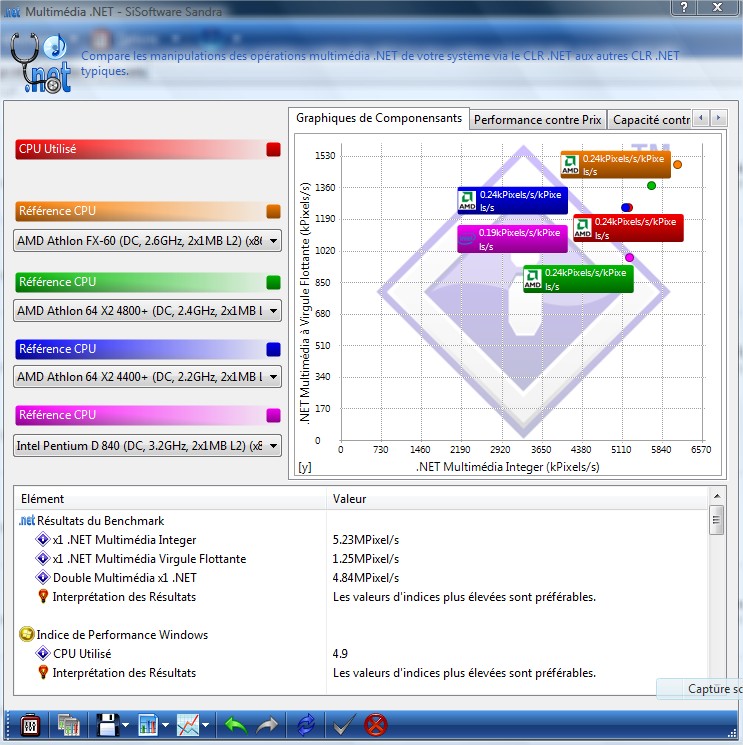The width and height of the screenshot is (743, 745).
Task: Select the Double Multimédia x1 .NET row
Action: tap(116, 578)
